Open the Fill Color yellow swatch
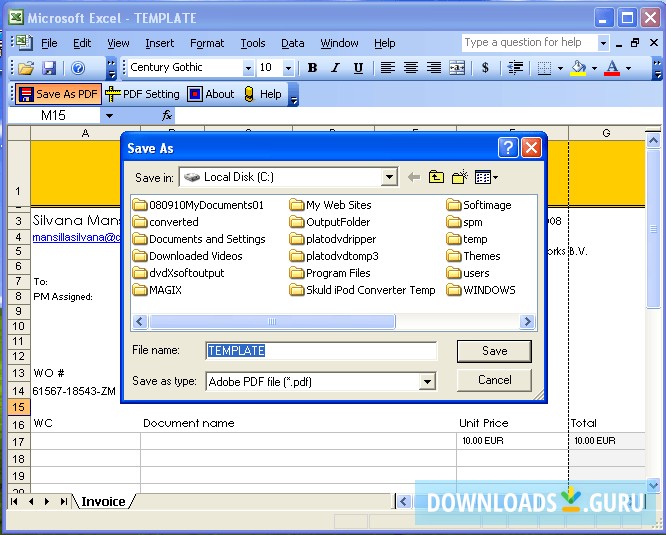Image resolution: width=666 pixels, height=535 pixels. (x=579, y=68)
